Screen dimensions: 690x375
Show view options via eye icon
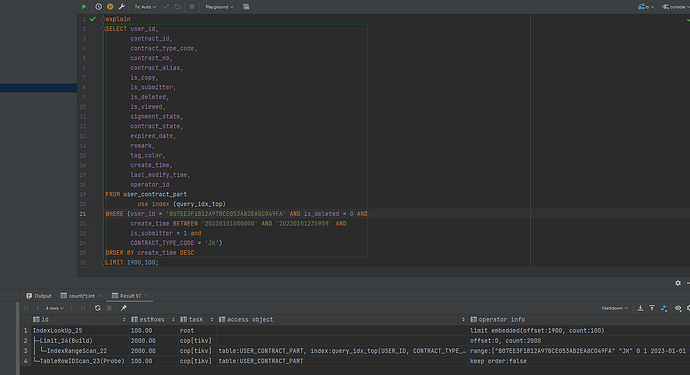678,308
